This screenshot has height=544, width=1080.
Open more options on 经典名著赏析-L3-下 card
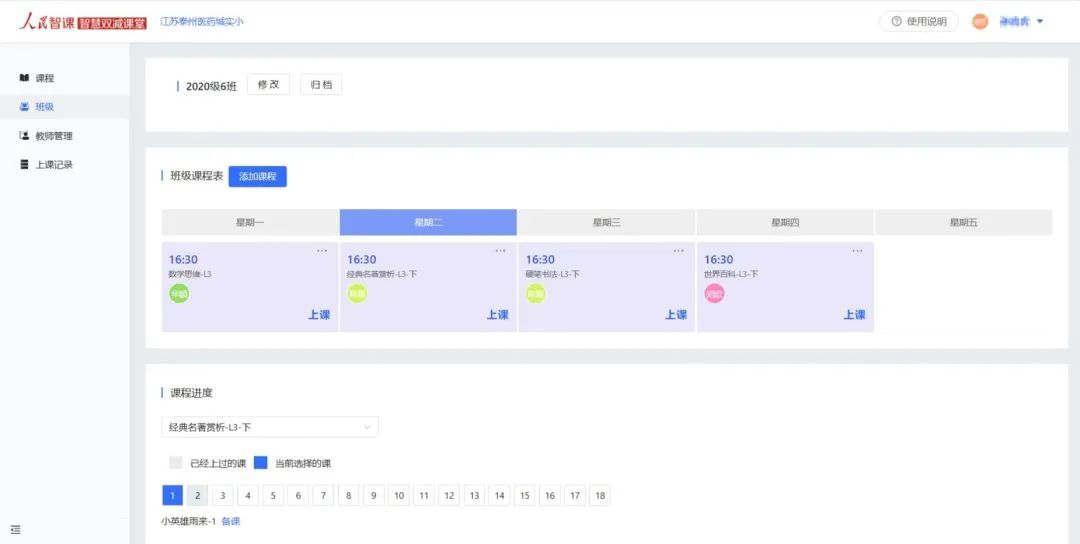[x=501, y=251]
